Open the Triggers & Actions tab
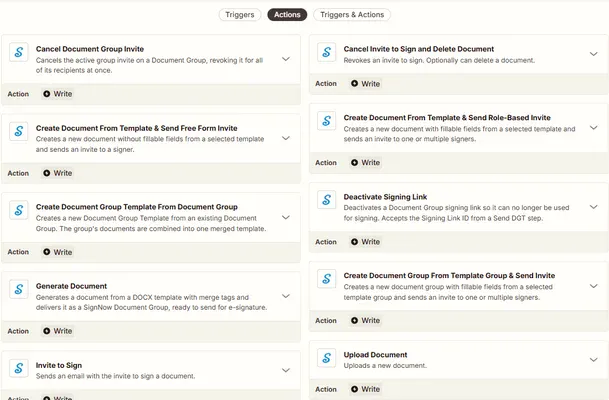The width and height of the screenshot is (609, 400). (352, 15)
